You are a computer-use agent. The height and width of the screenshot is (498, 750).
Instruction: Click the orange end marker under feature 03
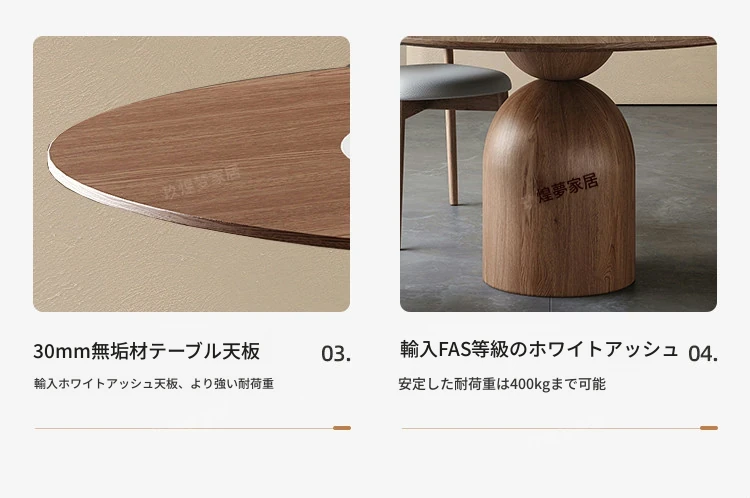pos(342,428)
